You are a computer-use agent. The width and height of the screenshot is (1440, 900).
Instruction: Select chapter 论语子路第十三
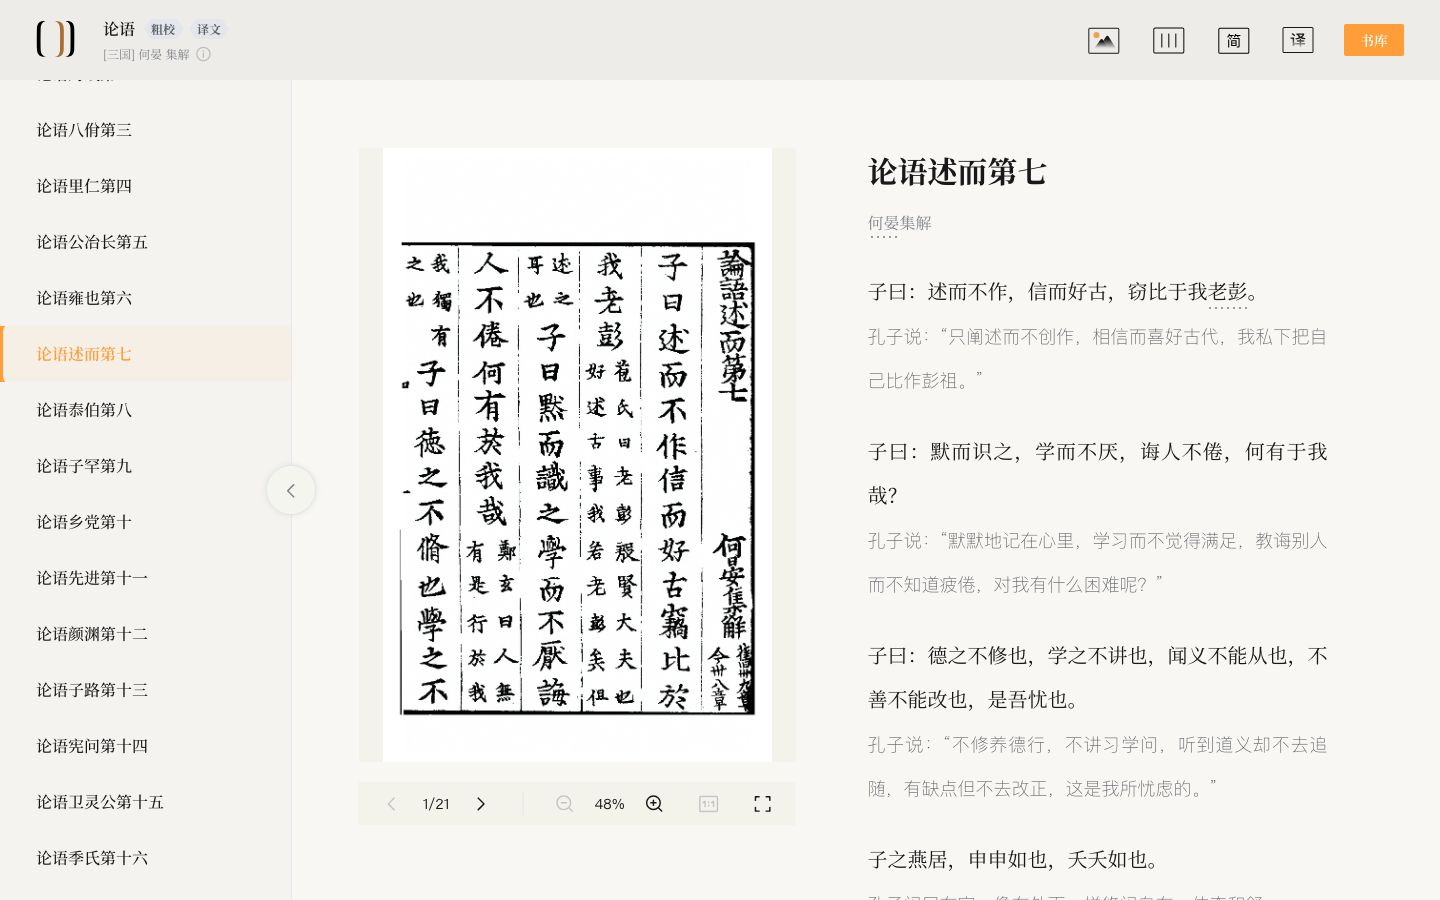pos(146,690)
